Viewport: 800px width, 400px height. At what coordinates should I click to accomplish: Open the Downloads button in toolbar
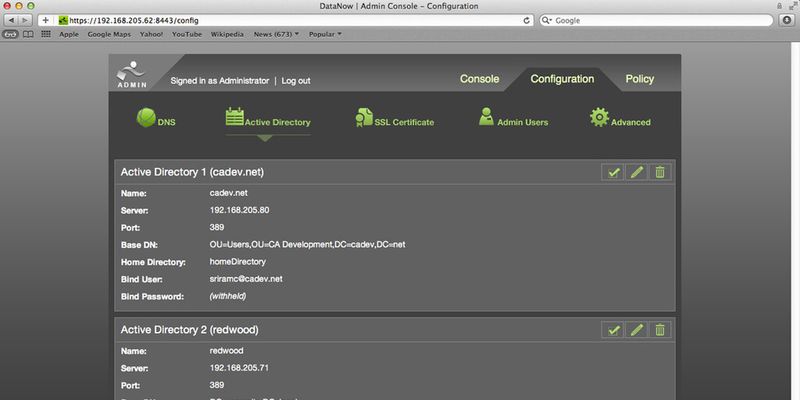787,20
